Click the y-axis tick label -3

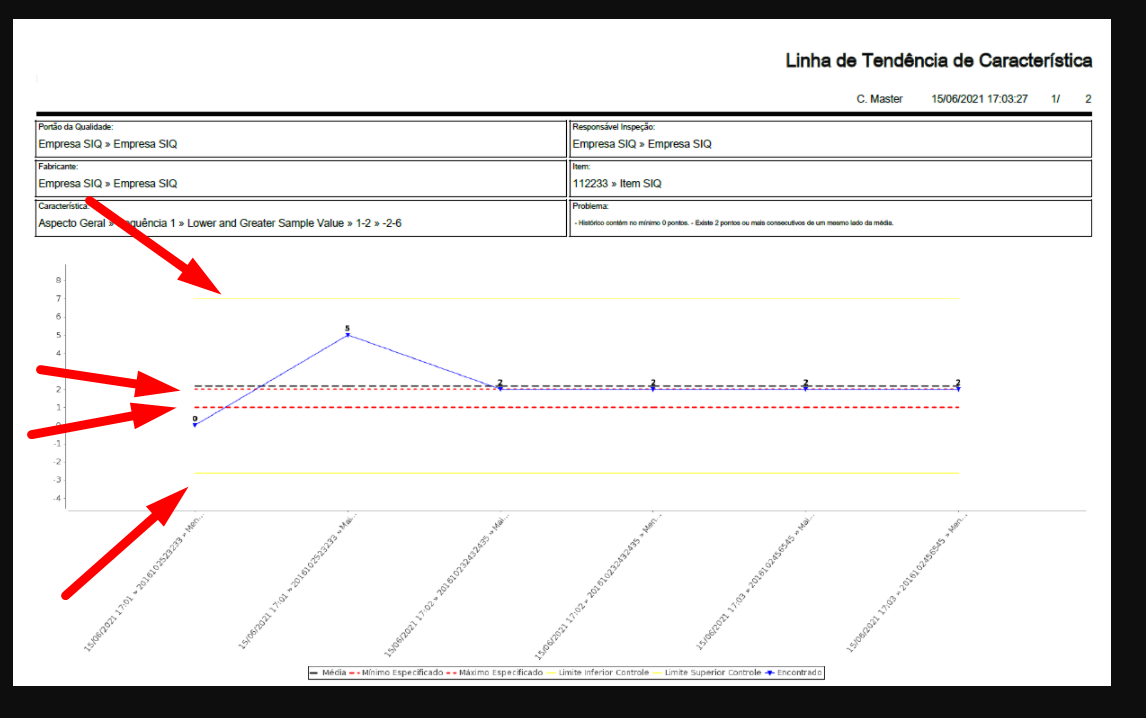pyautogui.click(x=57, y=480)
